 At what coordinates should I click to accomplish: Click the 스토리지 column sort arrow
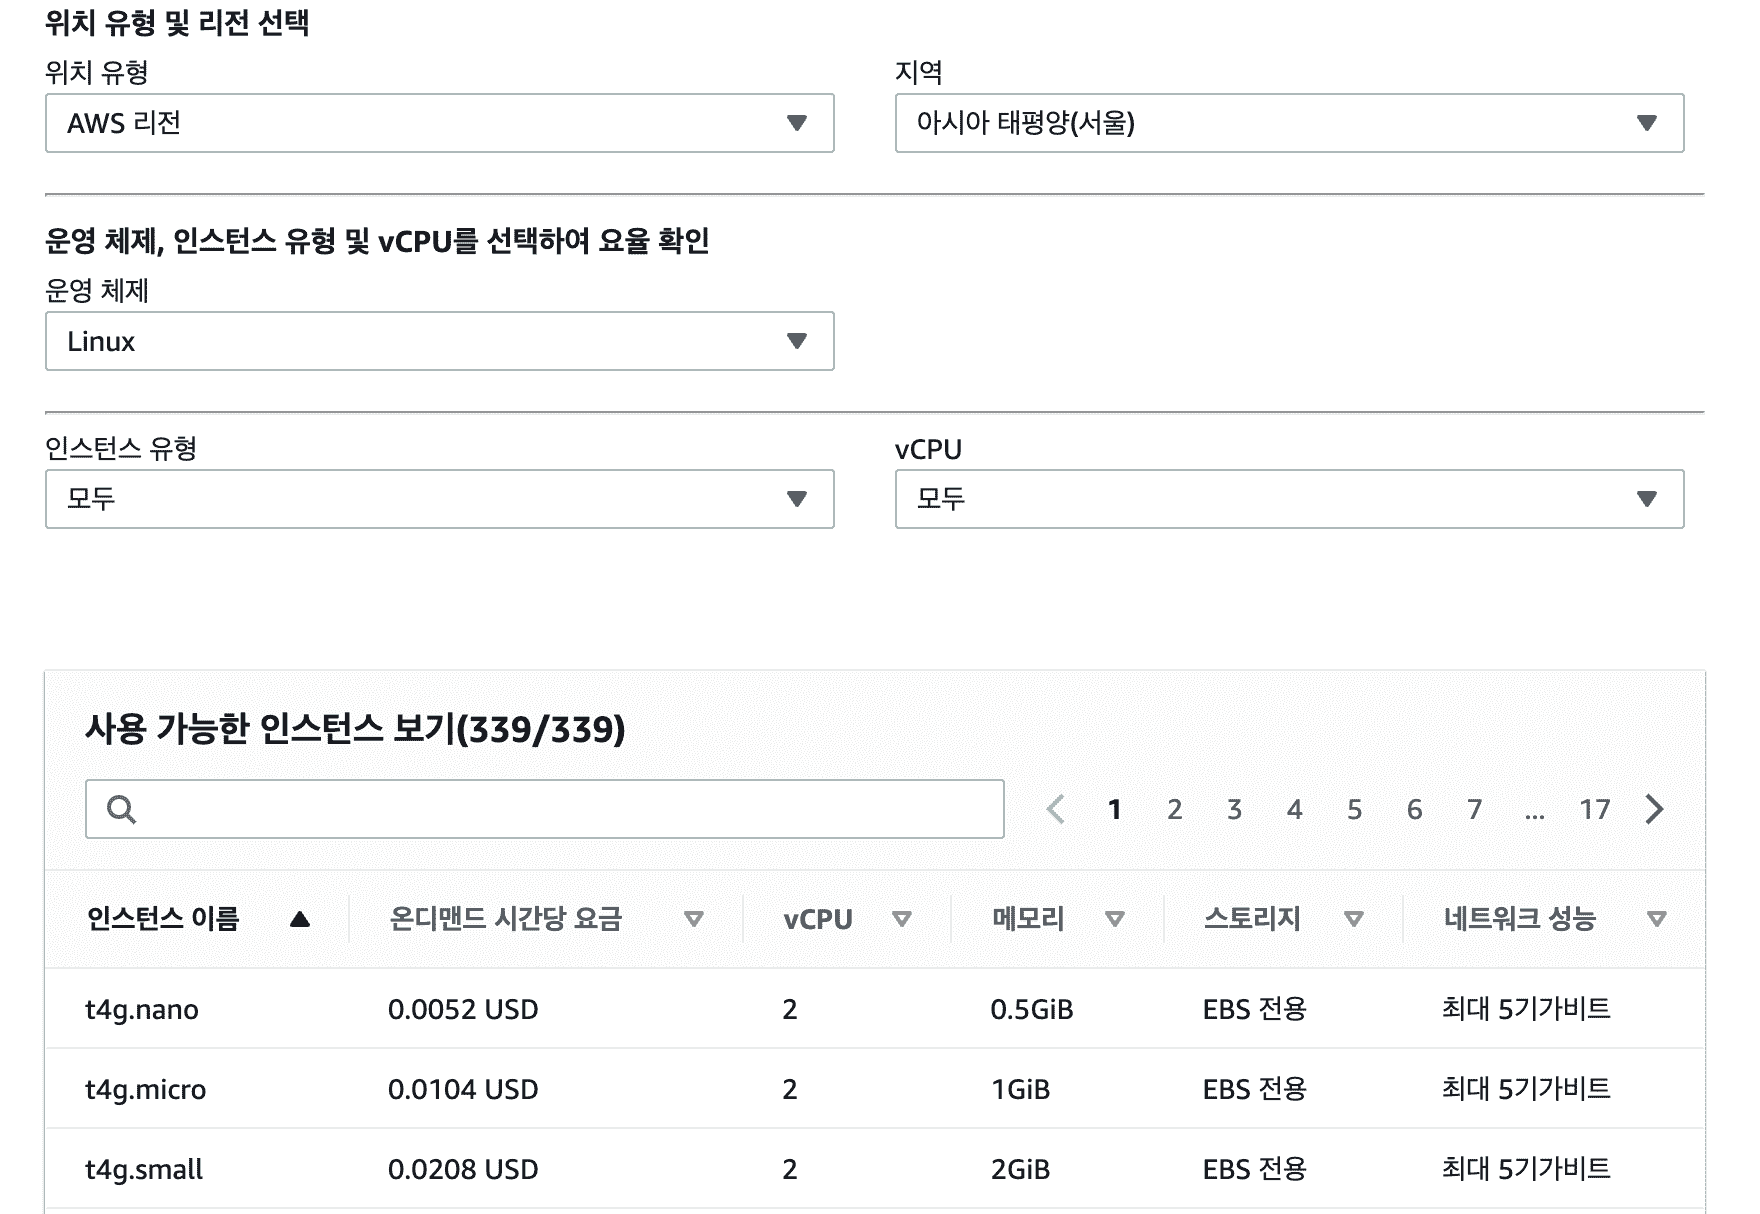[1353, 919]
